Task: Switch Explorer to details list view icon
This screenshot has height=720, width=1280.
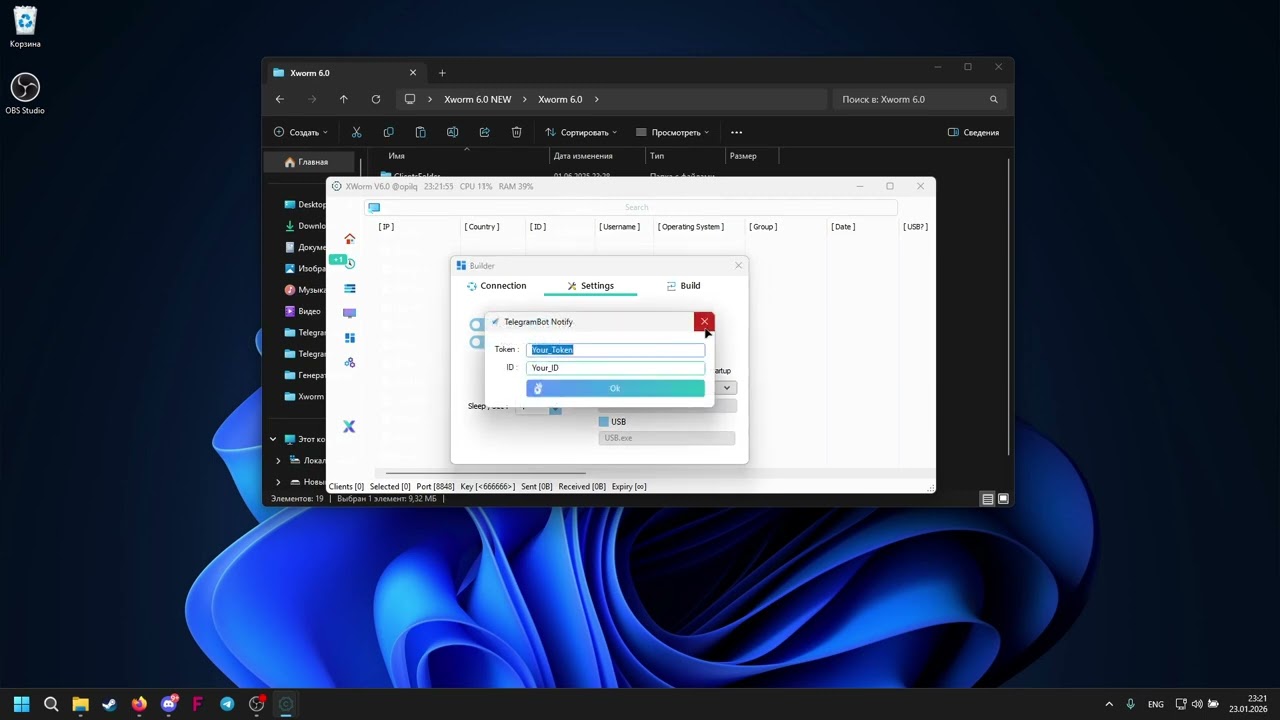Action: [987, 499]
